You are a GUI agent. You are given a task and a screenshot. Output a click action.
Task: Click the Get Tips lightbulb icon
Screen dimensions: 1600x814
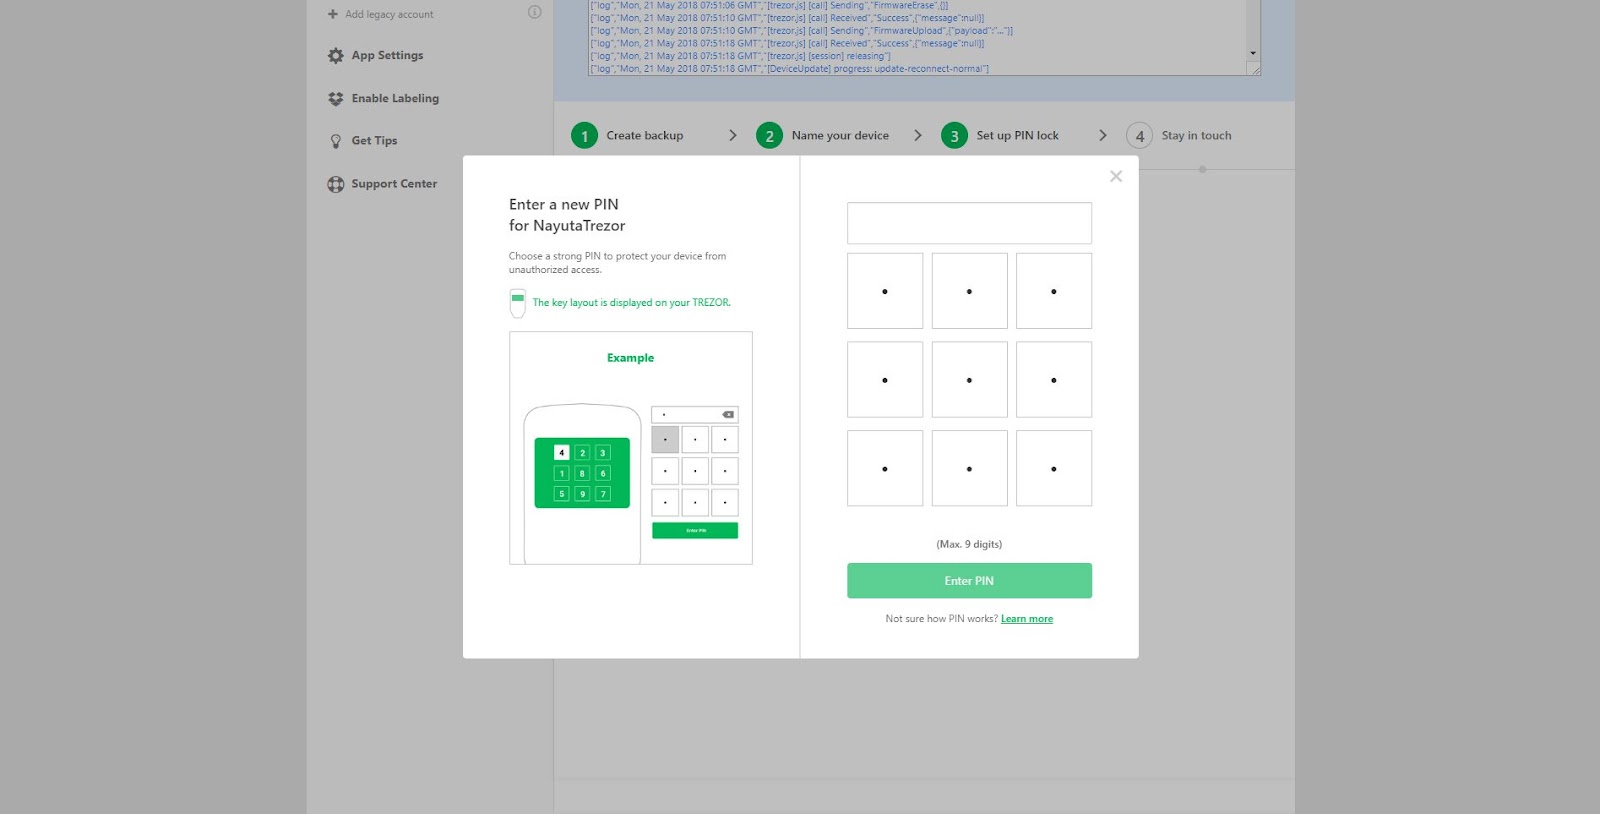tap(335, 141)
